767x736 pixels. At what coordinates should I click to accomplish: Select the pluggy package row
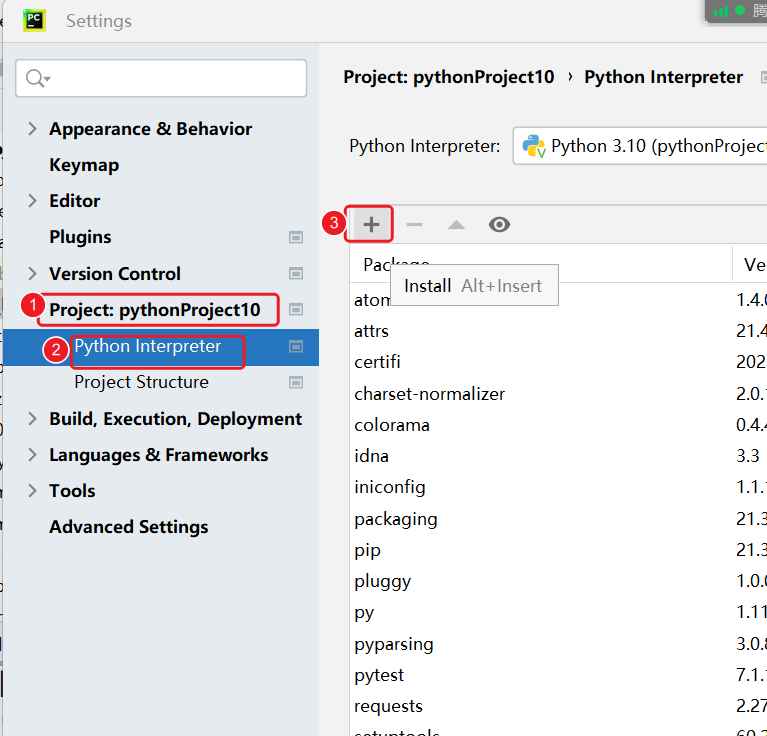[x=558, y=581]
